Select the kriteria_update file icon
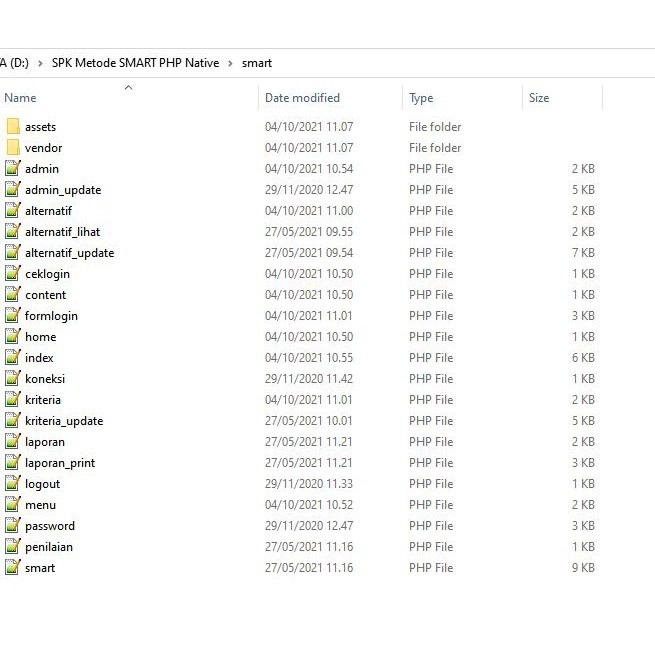Screen dimensions: 655x655 coord(13,420)
